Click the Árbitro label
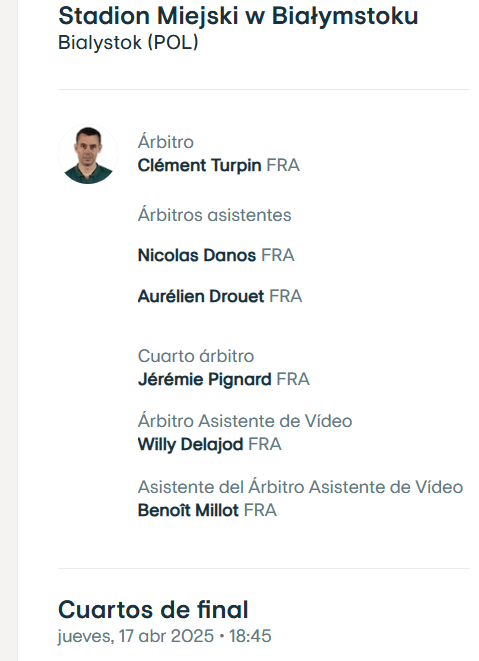This screenshot has height=661, width=479. tap(166, 142)
